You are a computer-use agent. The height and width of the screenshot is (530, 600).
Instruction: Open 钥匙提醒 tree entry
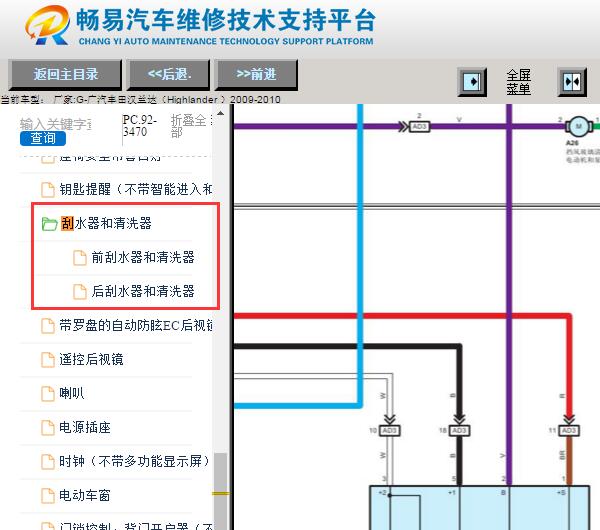[136, 189]
